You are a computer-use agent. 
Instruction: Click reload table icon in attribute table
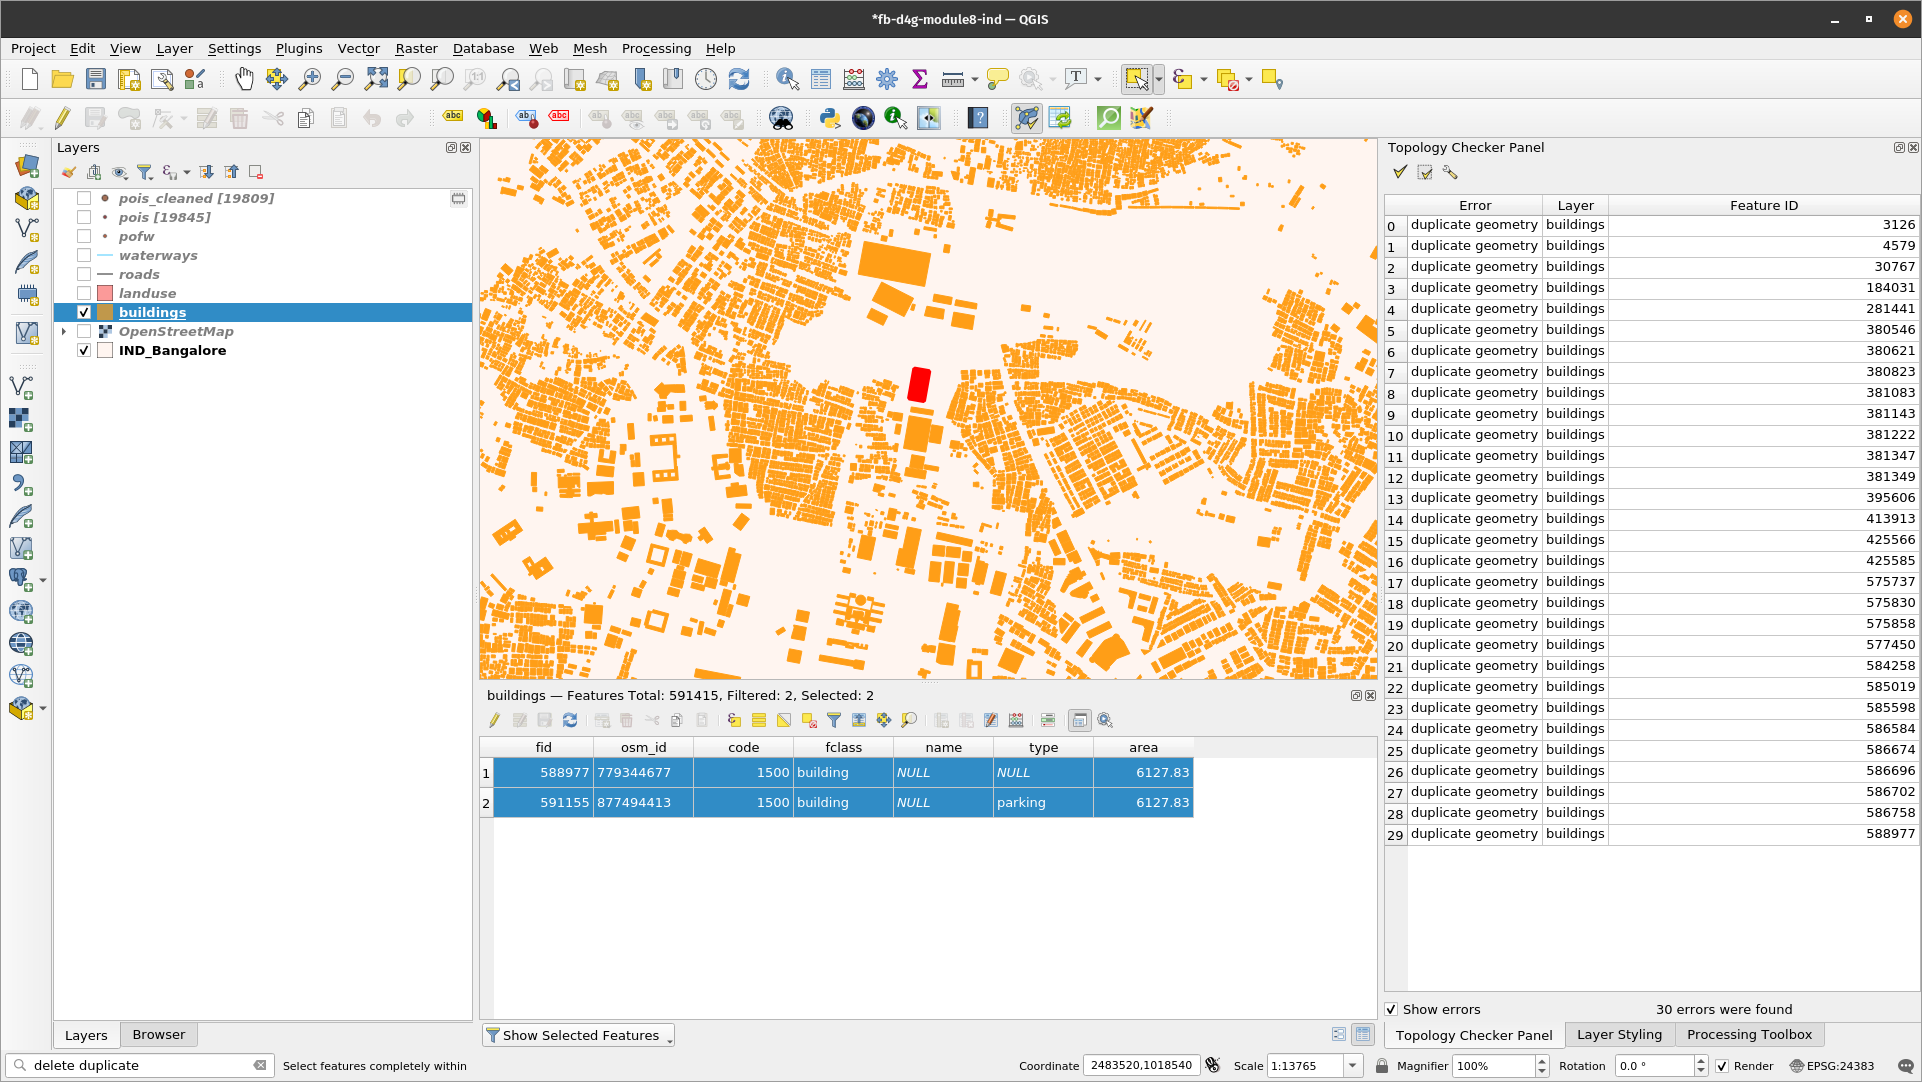(570, 720)
